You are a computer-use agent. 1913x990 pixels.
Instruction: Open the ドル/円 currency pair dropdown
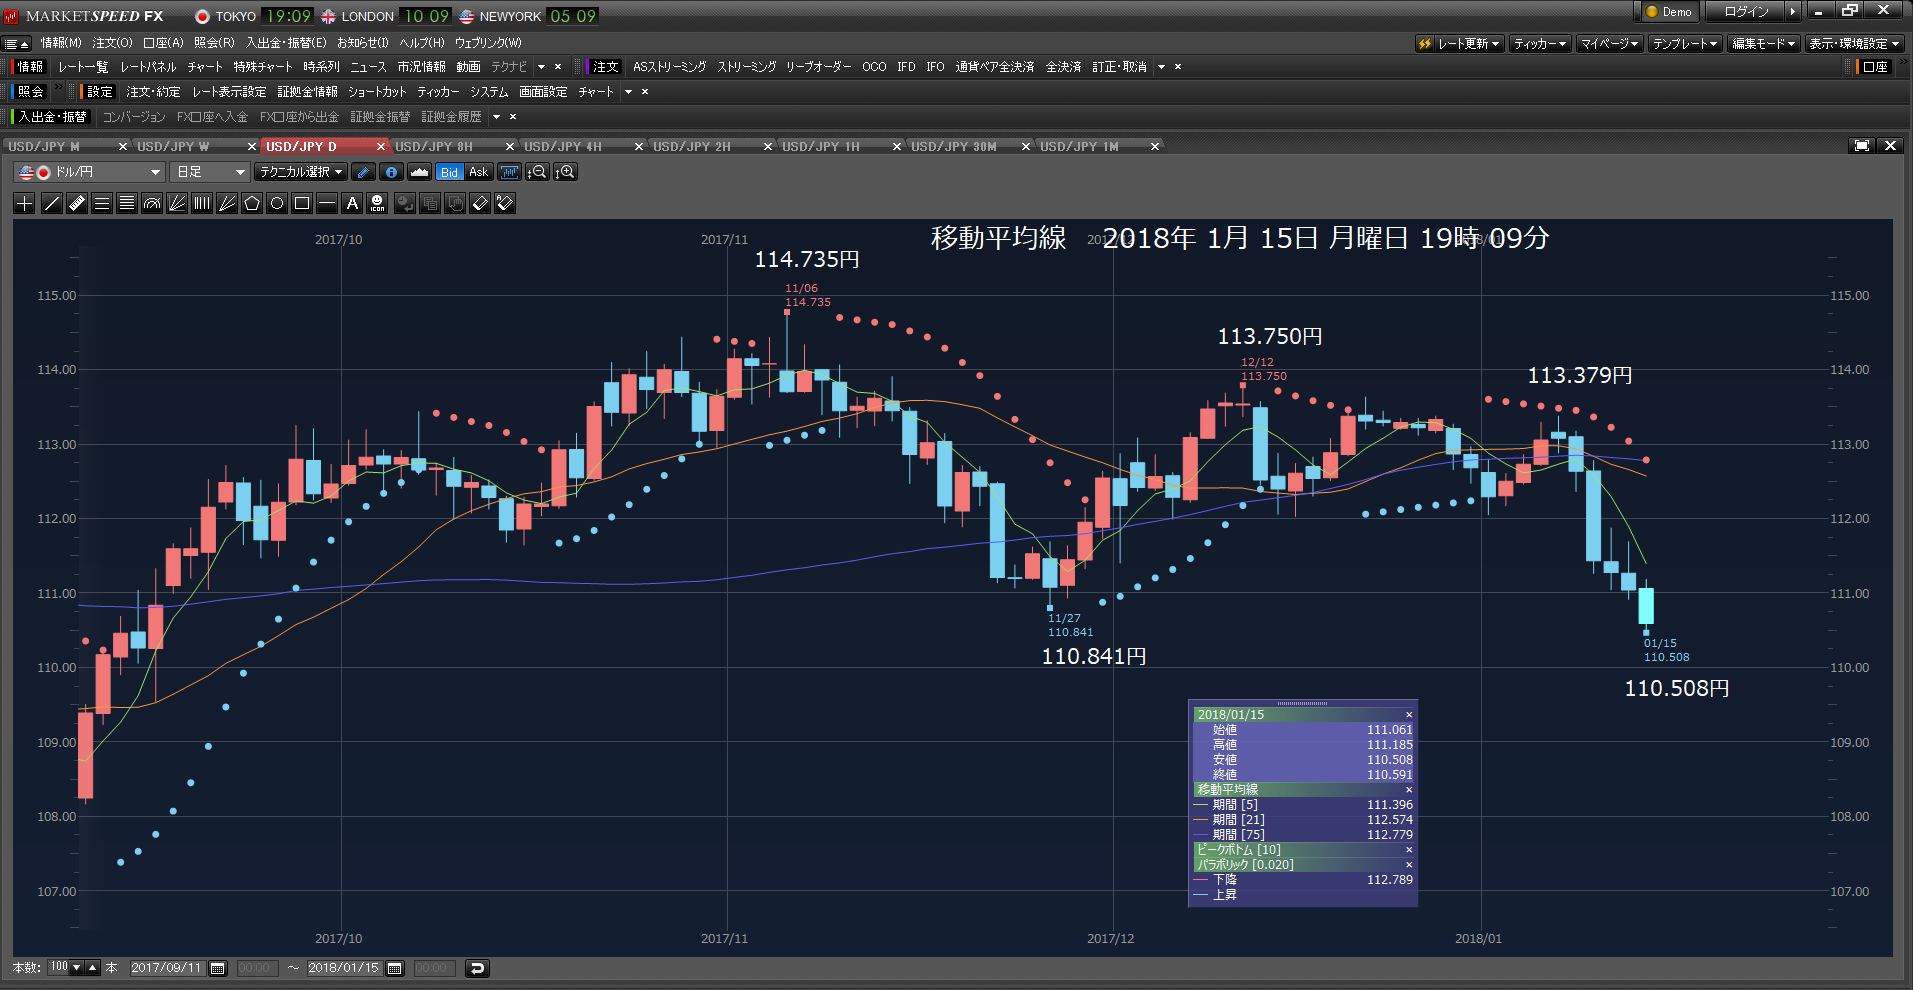(x=89, y=172)
